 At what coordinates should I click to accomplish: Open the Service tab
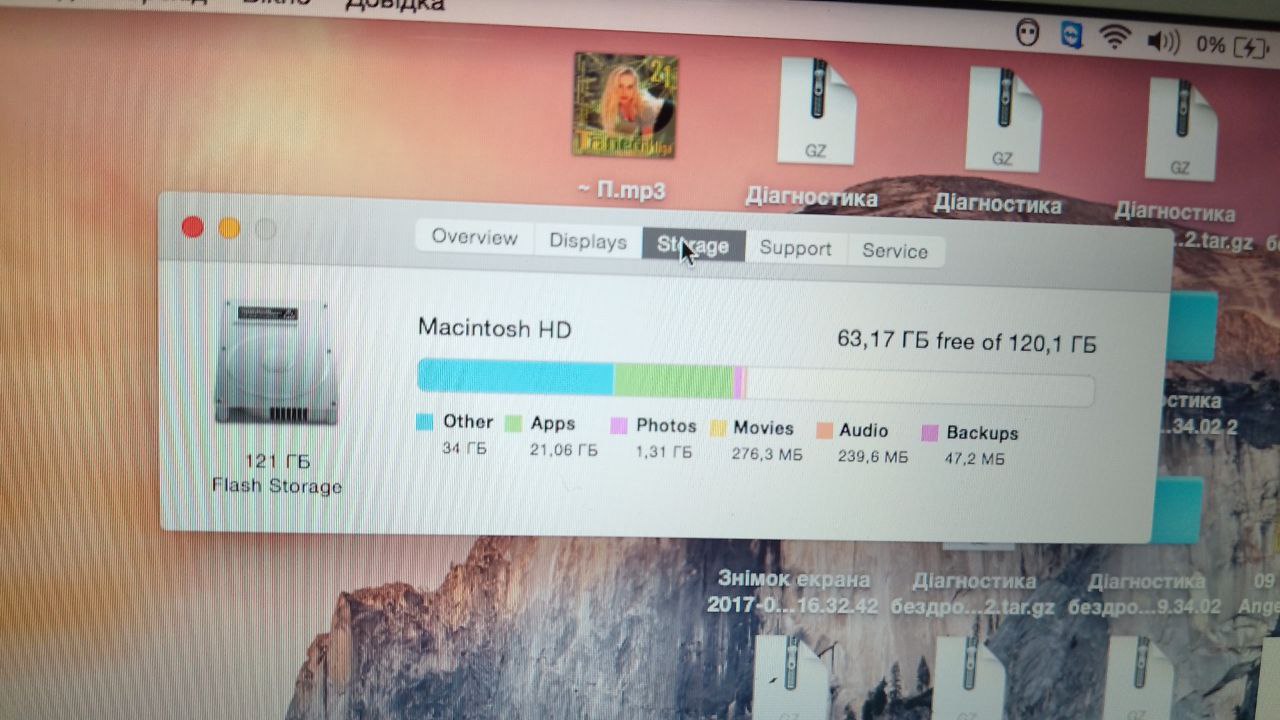click(895, 252)
